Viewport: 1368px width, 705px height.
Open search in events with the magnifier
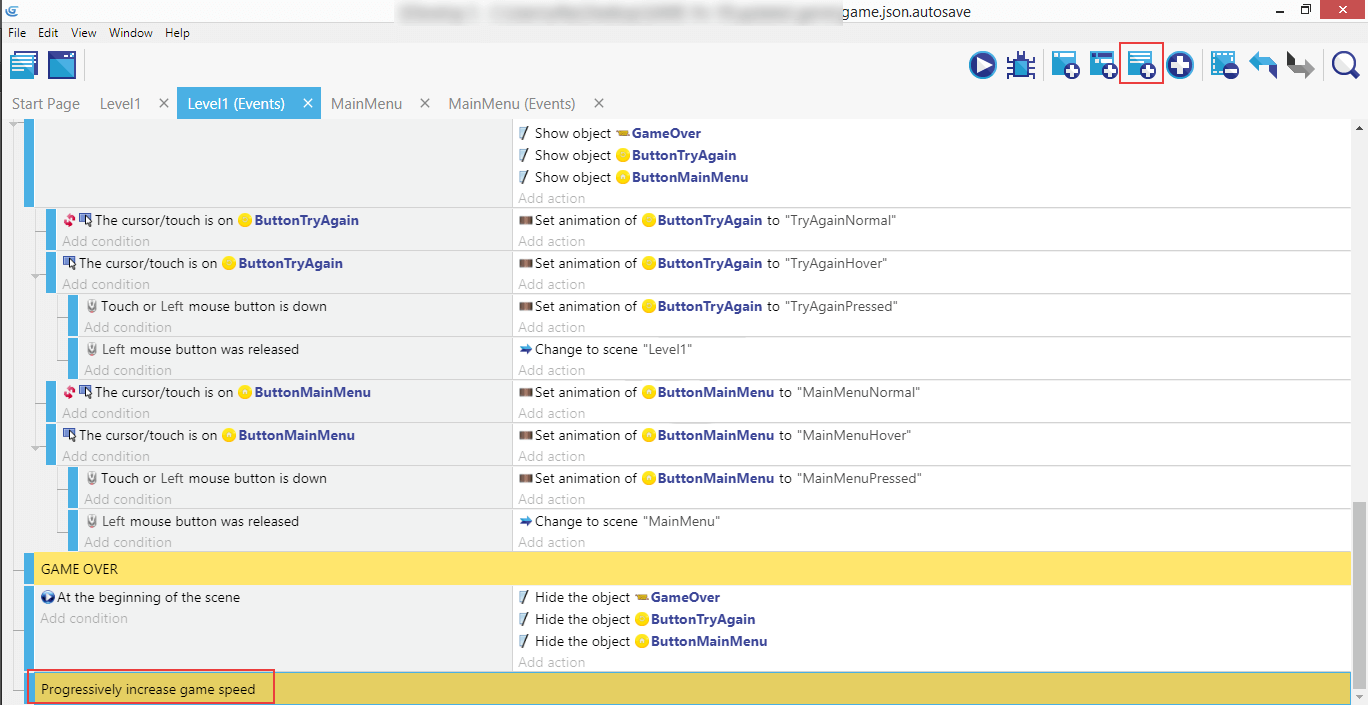click(x=1345, y=66)
